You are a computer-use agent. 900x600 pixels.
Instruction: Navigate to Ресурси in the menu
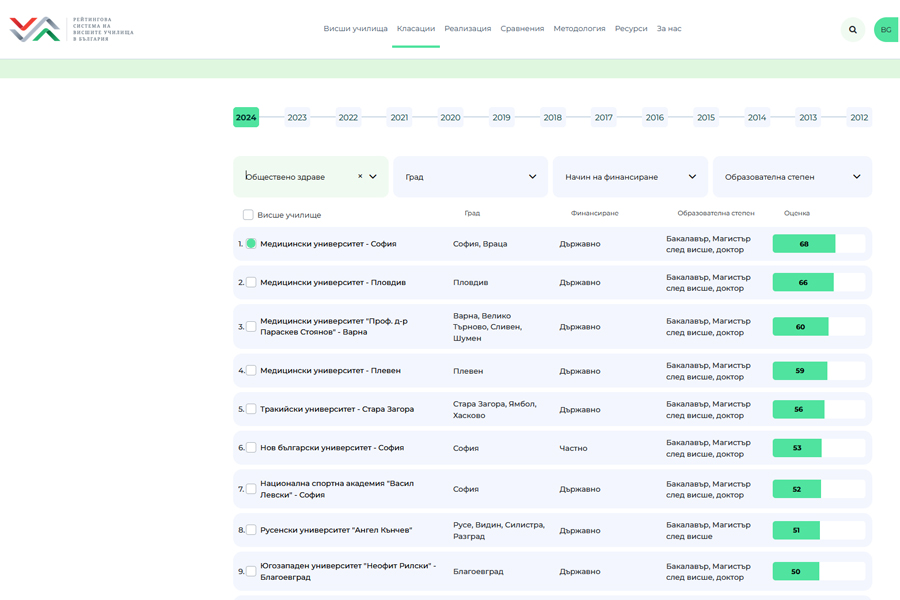point(631,29)
